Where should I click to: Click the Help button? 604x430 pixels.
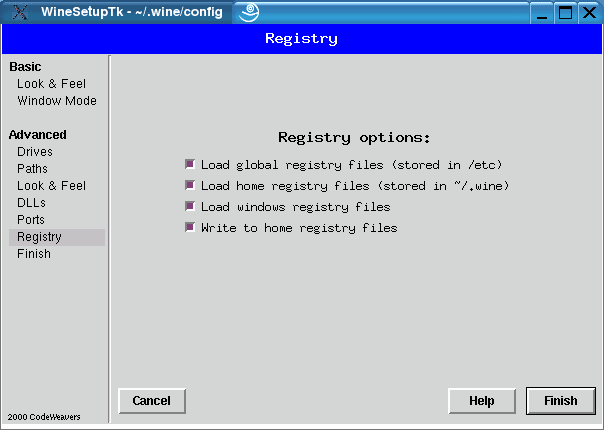click(482, 401)
